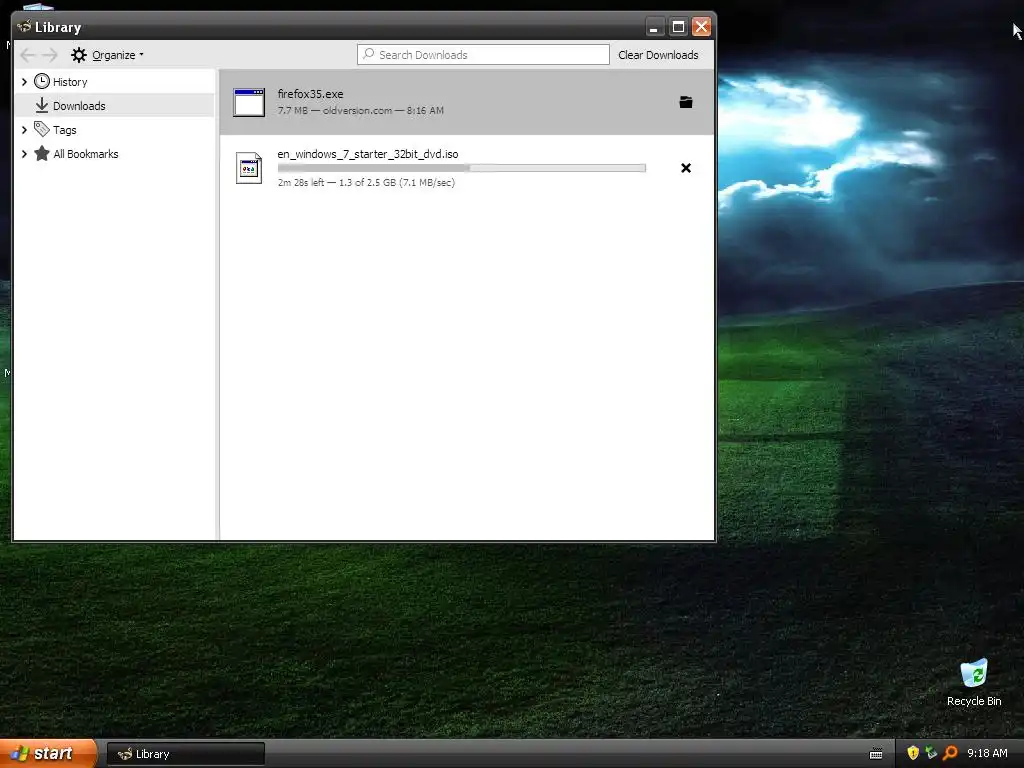This screenshot has width=1024, height=768.
Task: Open the Windows start menu
Action: (47, 754)
